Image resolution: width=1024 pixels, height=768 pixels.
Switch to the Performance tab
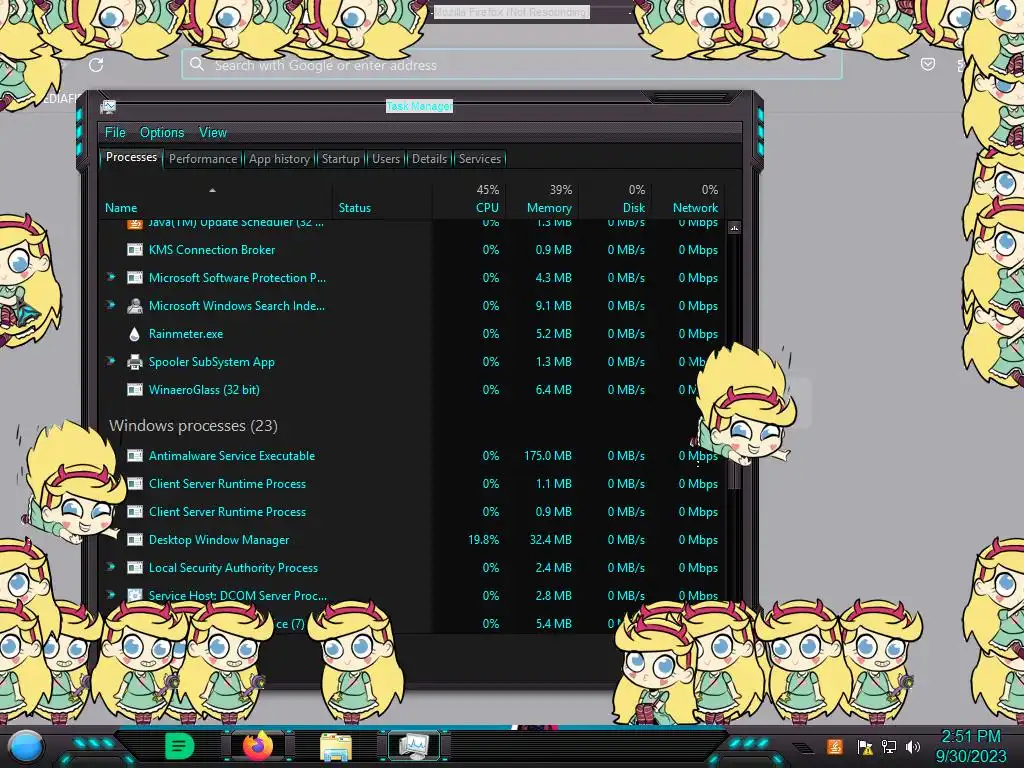(203, 159)
